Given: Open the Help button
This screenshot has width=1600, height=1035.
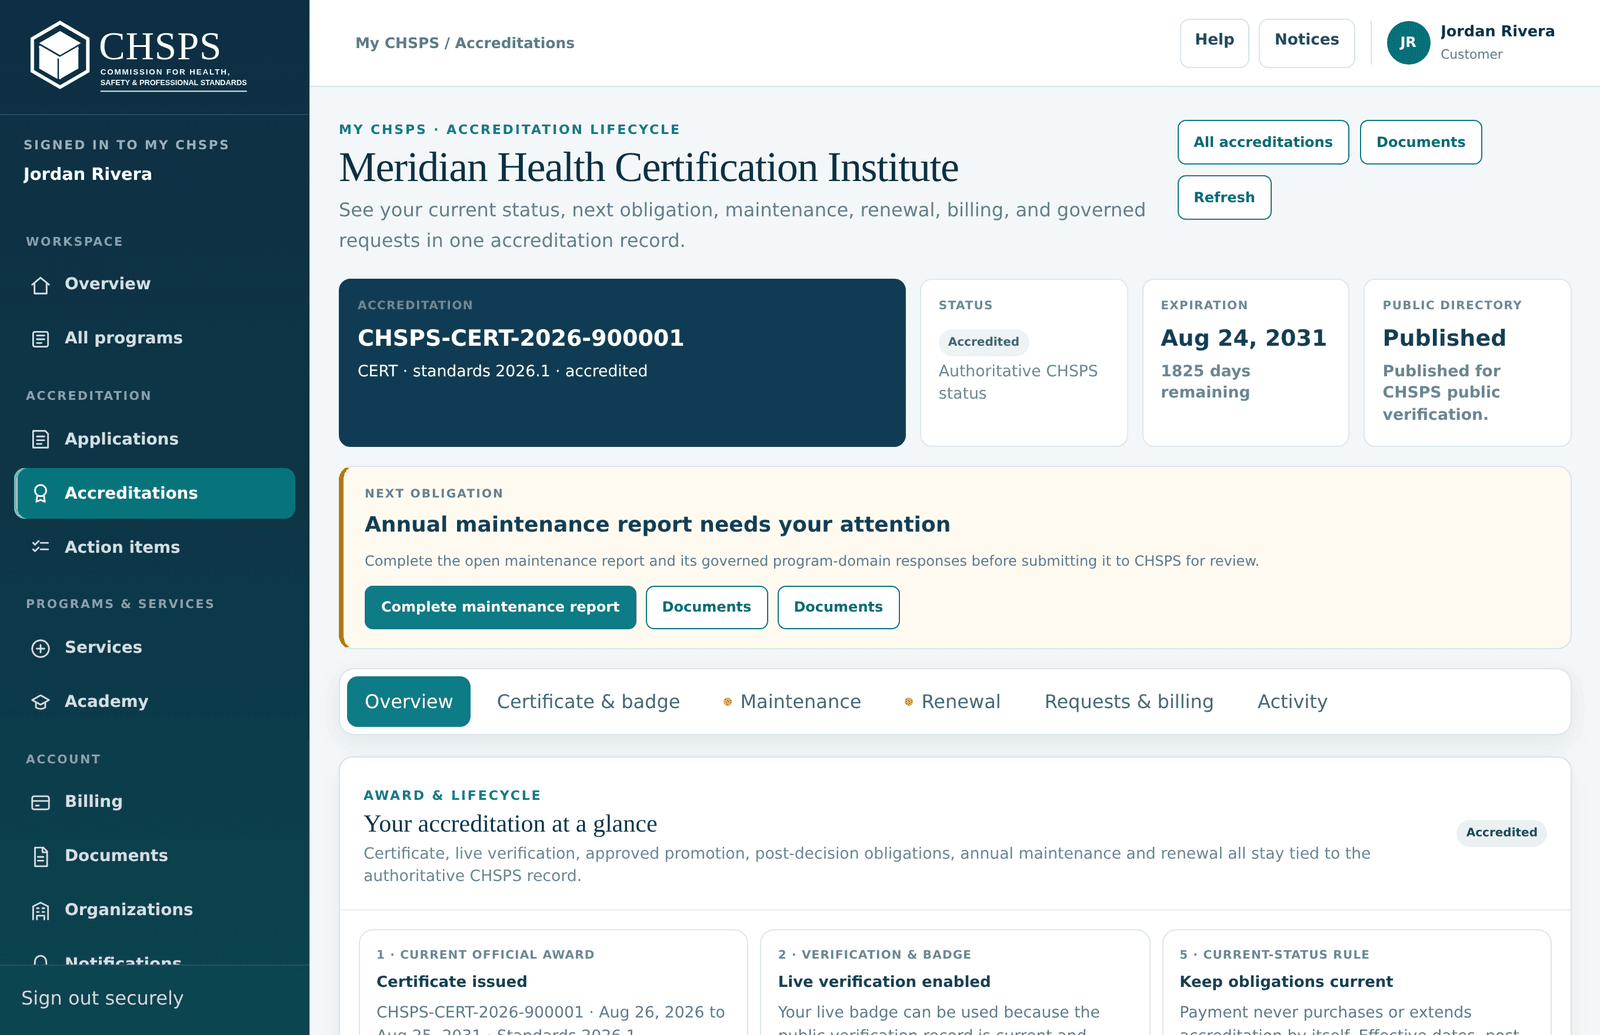Looking at the screenshot, I should tap(1214, 43).
